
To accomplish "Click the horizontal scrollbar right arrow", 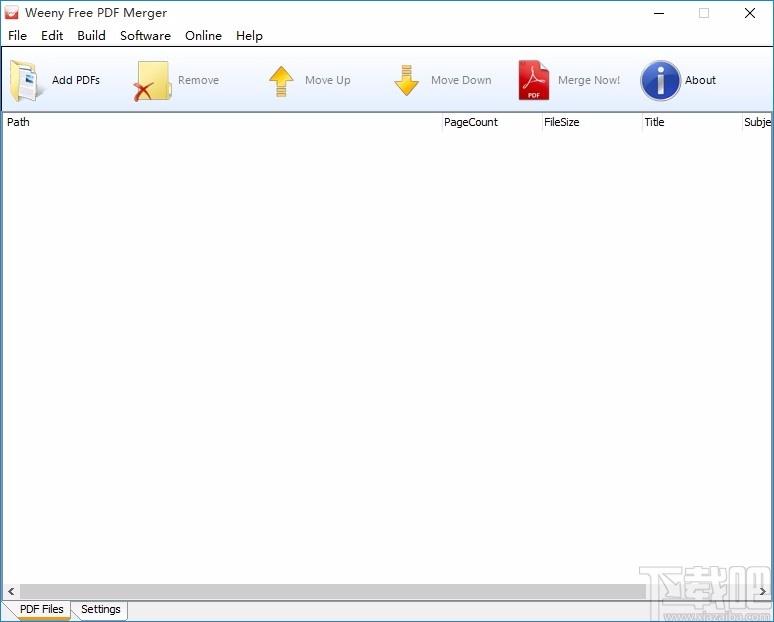I will (763, 591).
